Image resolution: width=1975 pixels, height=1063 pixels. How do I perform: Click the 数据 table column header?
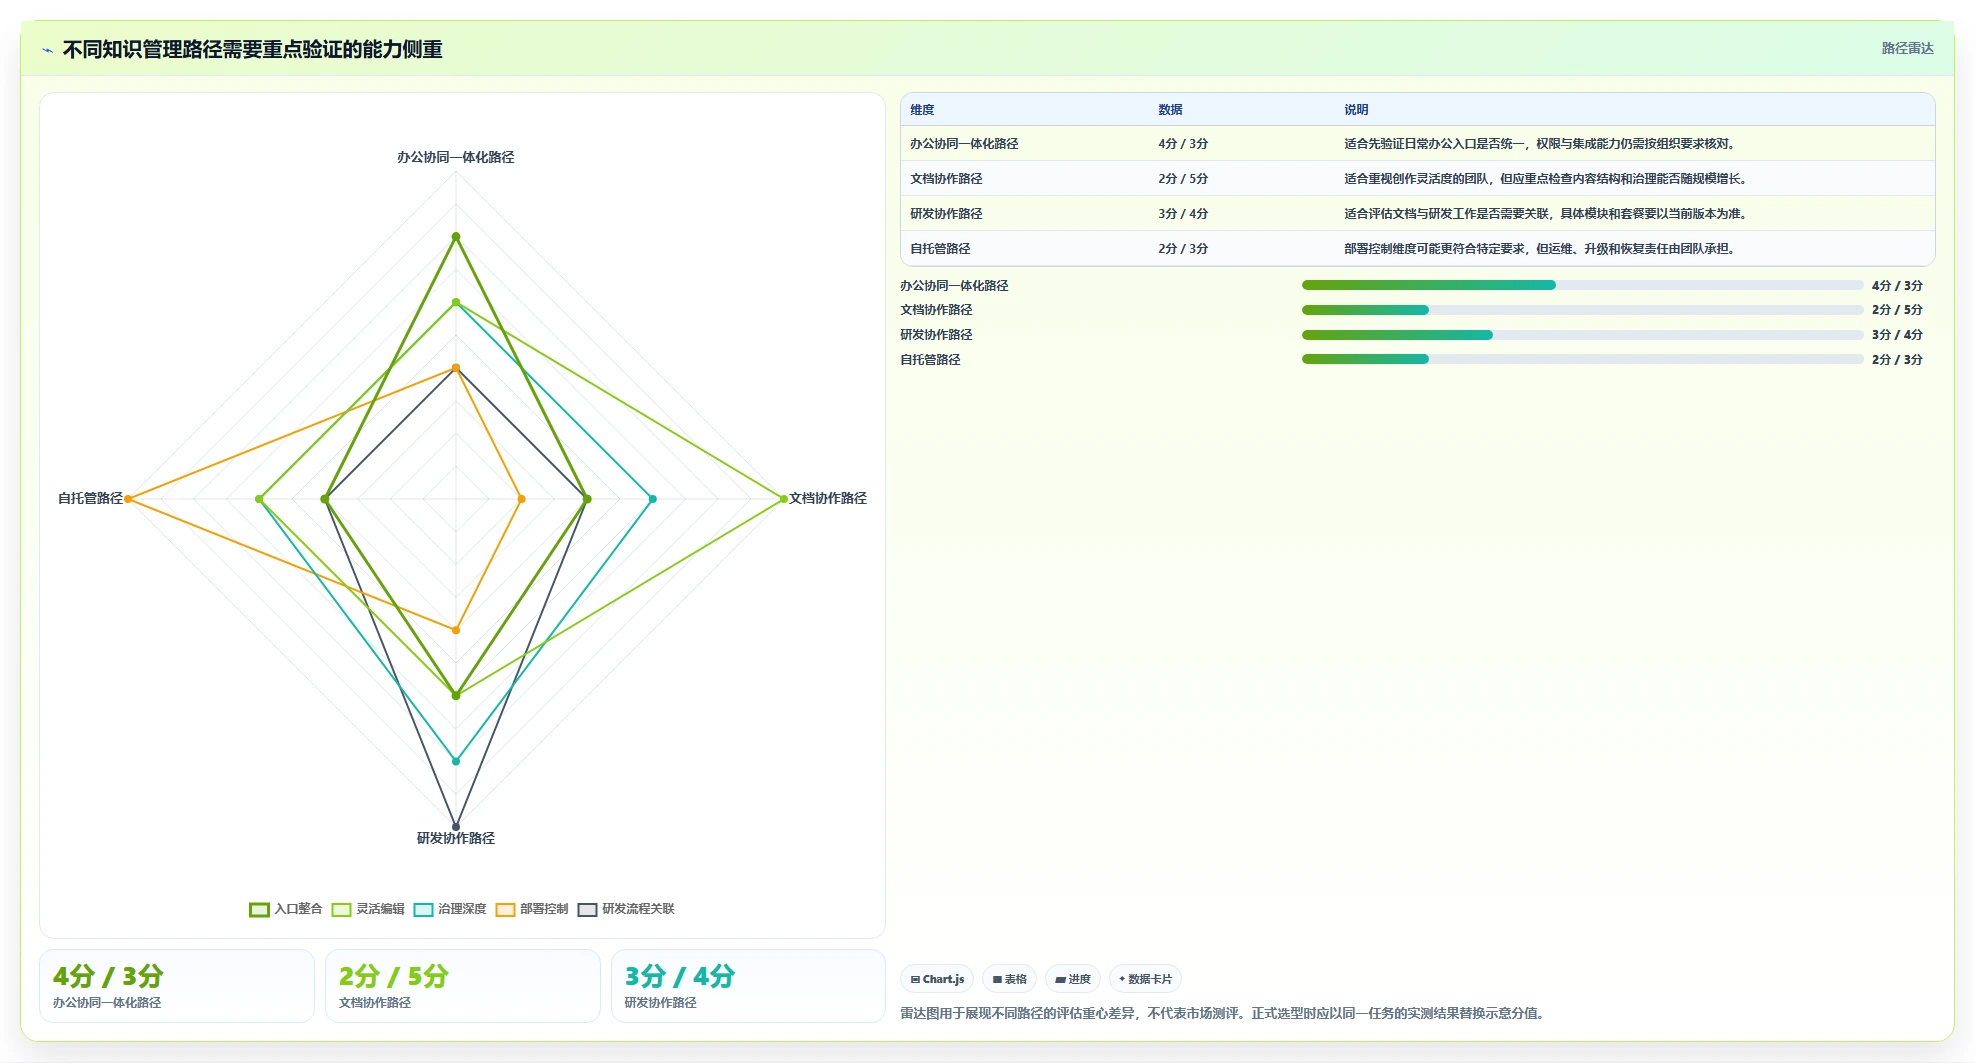click(x=1170, y=110)
